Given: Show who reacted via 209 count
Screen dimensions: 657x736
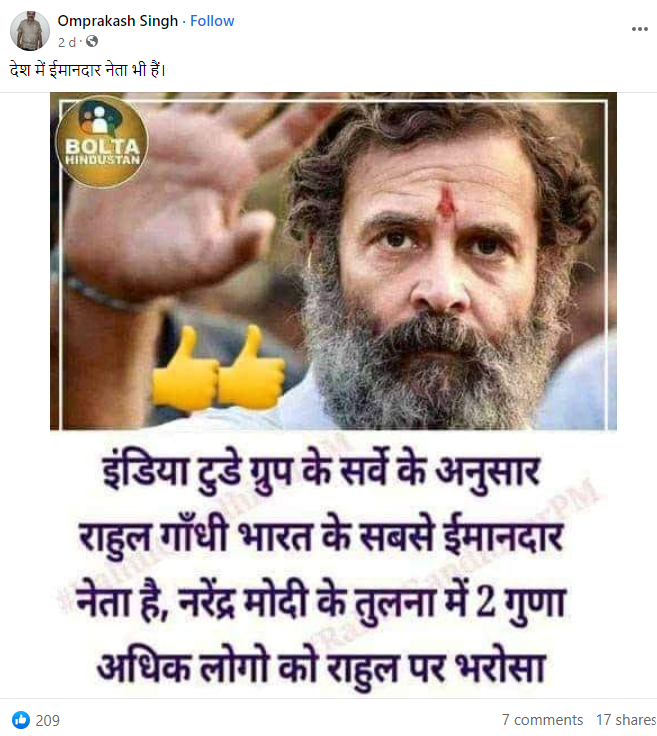Looking at the screenshot, I should [47, 720].
